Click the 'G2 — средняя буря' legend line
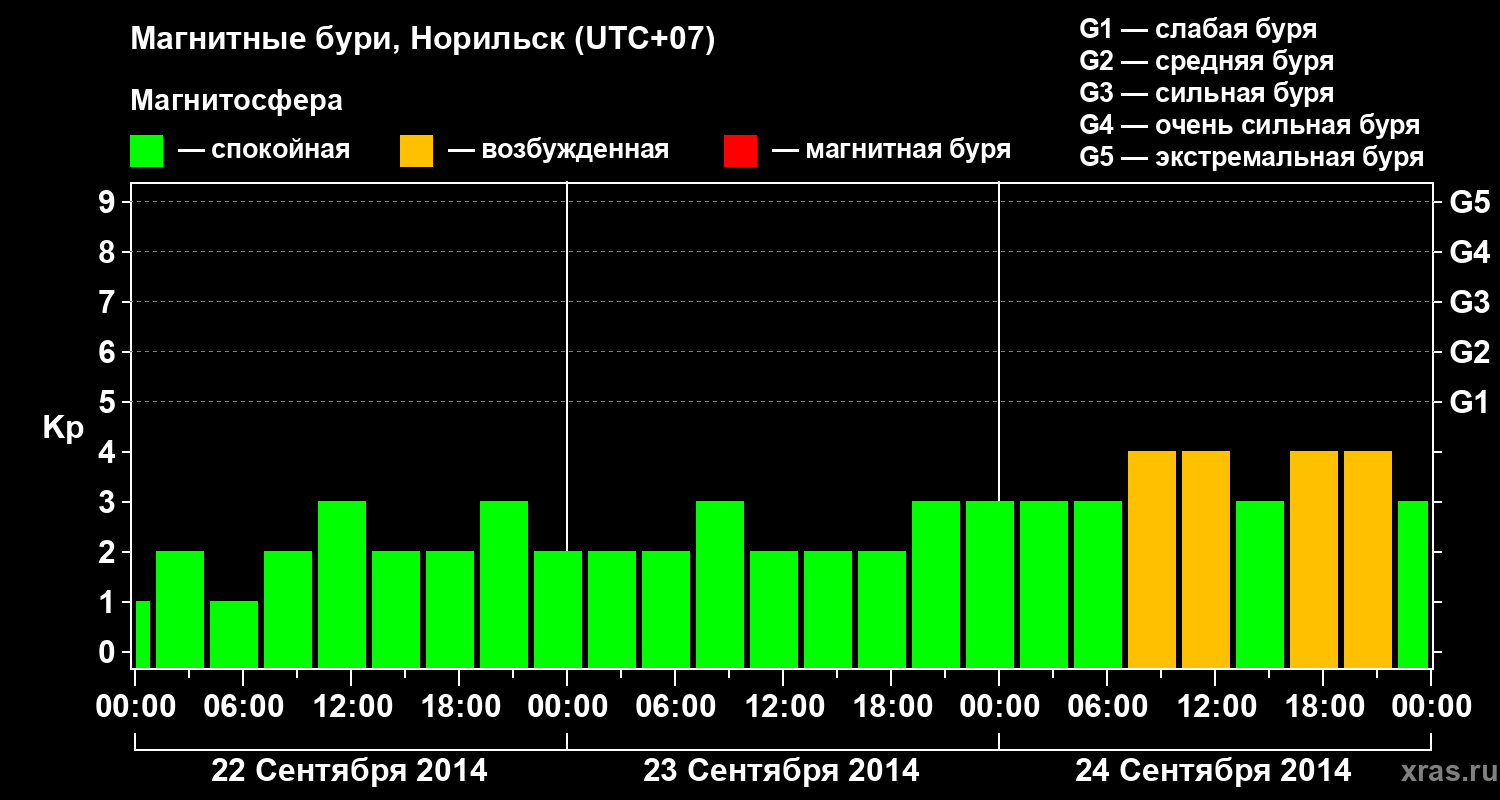Image resolution: width=1500 pixels, height=800 pixels. point(1207,61)
